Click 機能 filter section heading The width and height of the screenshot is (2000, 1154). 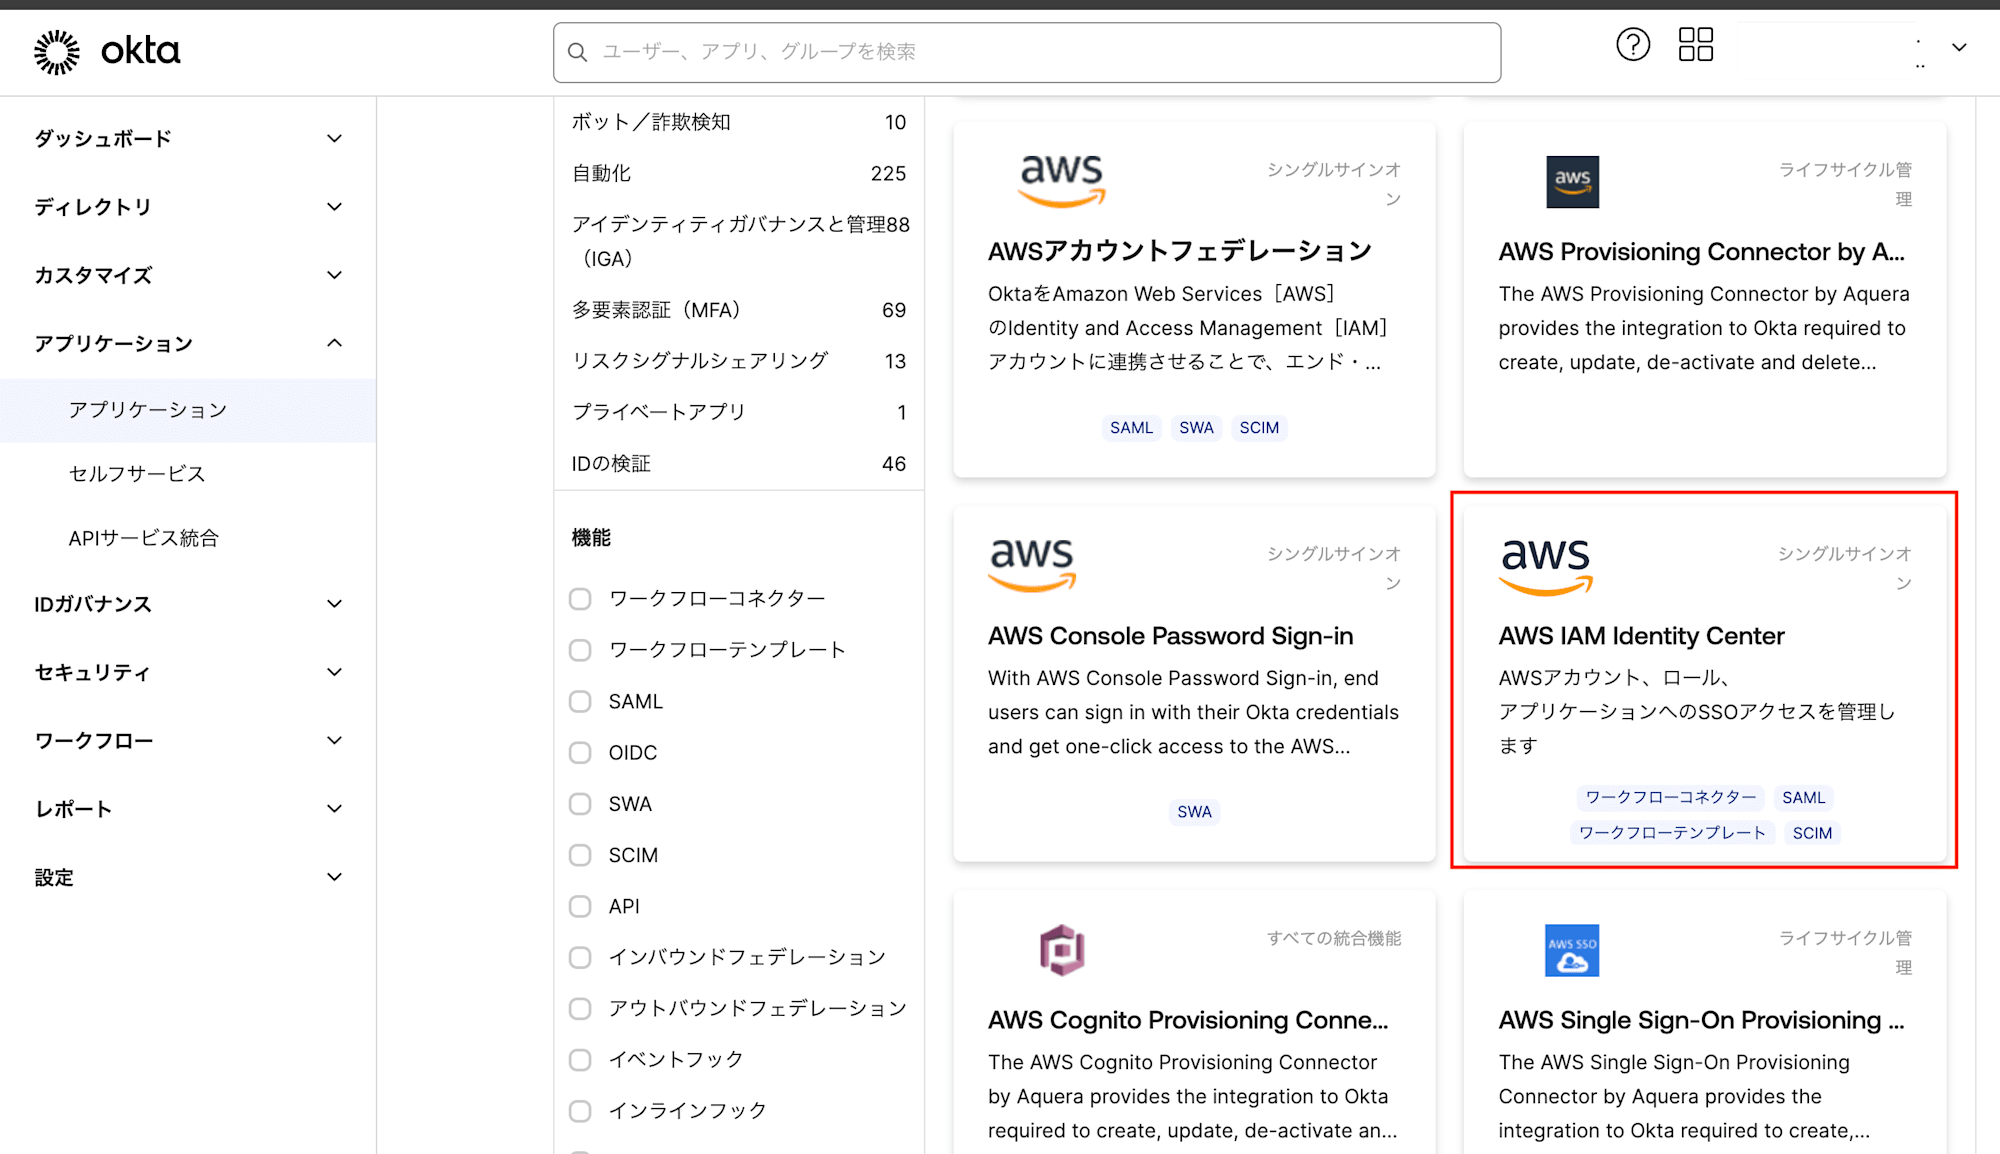[591, 538]
